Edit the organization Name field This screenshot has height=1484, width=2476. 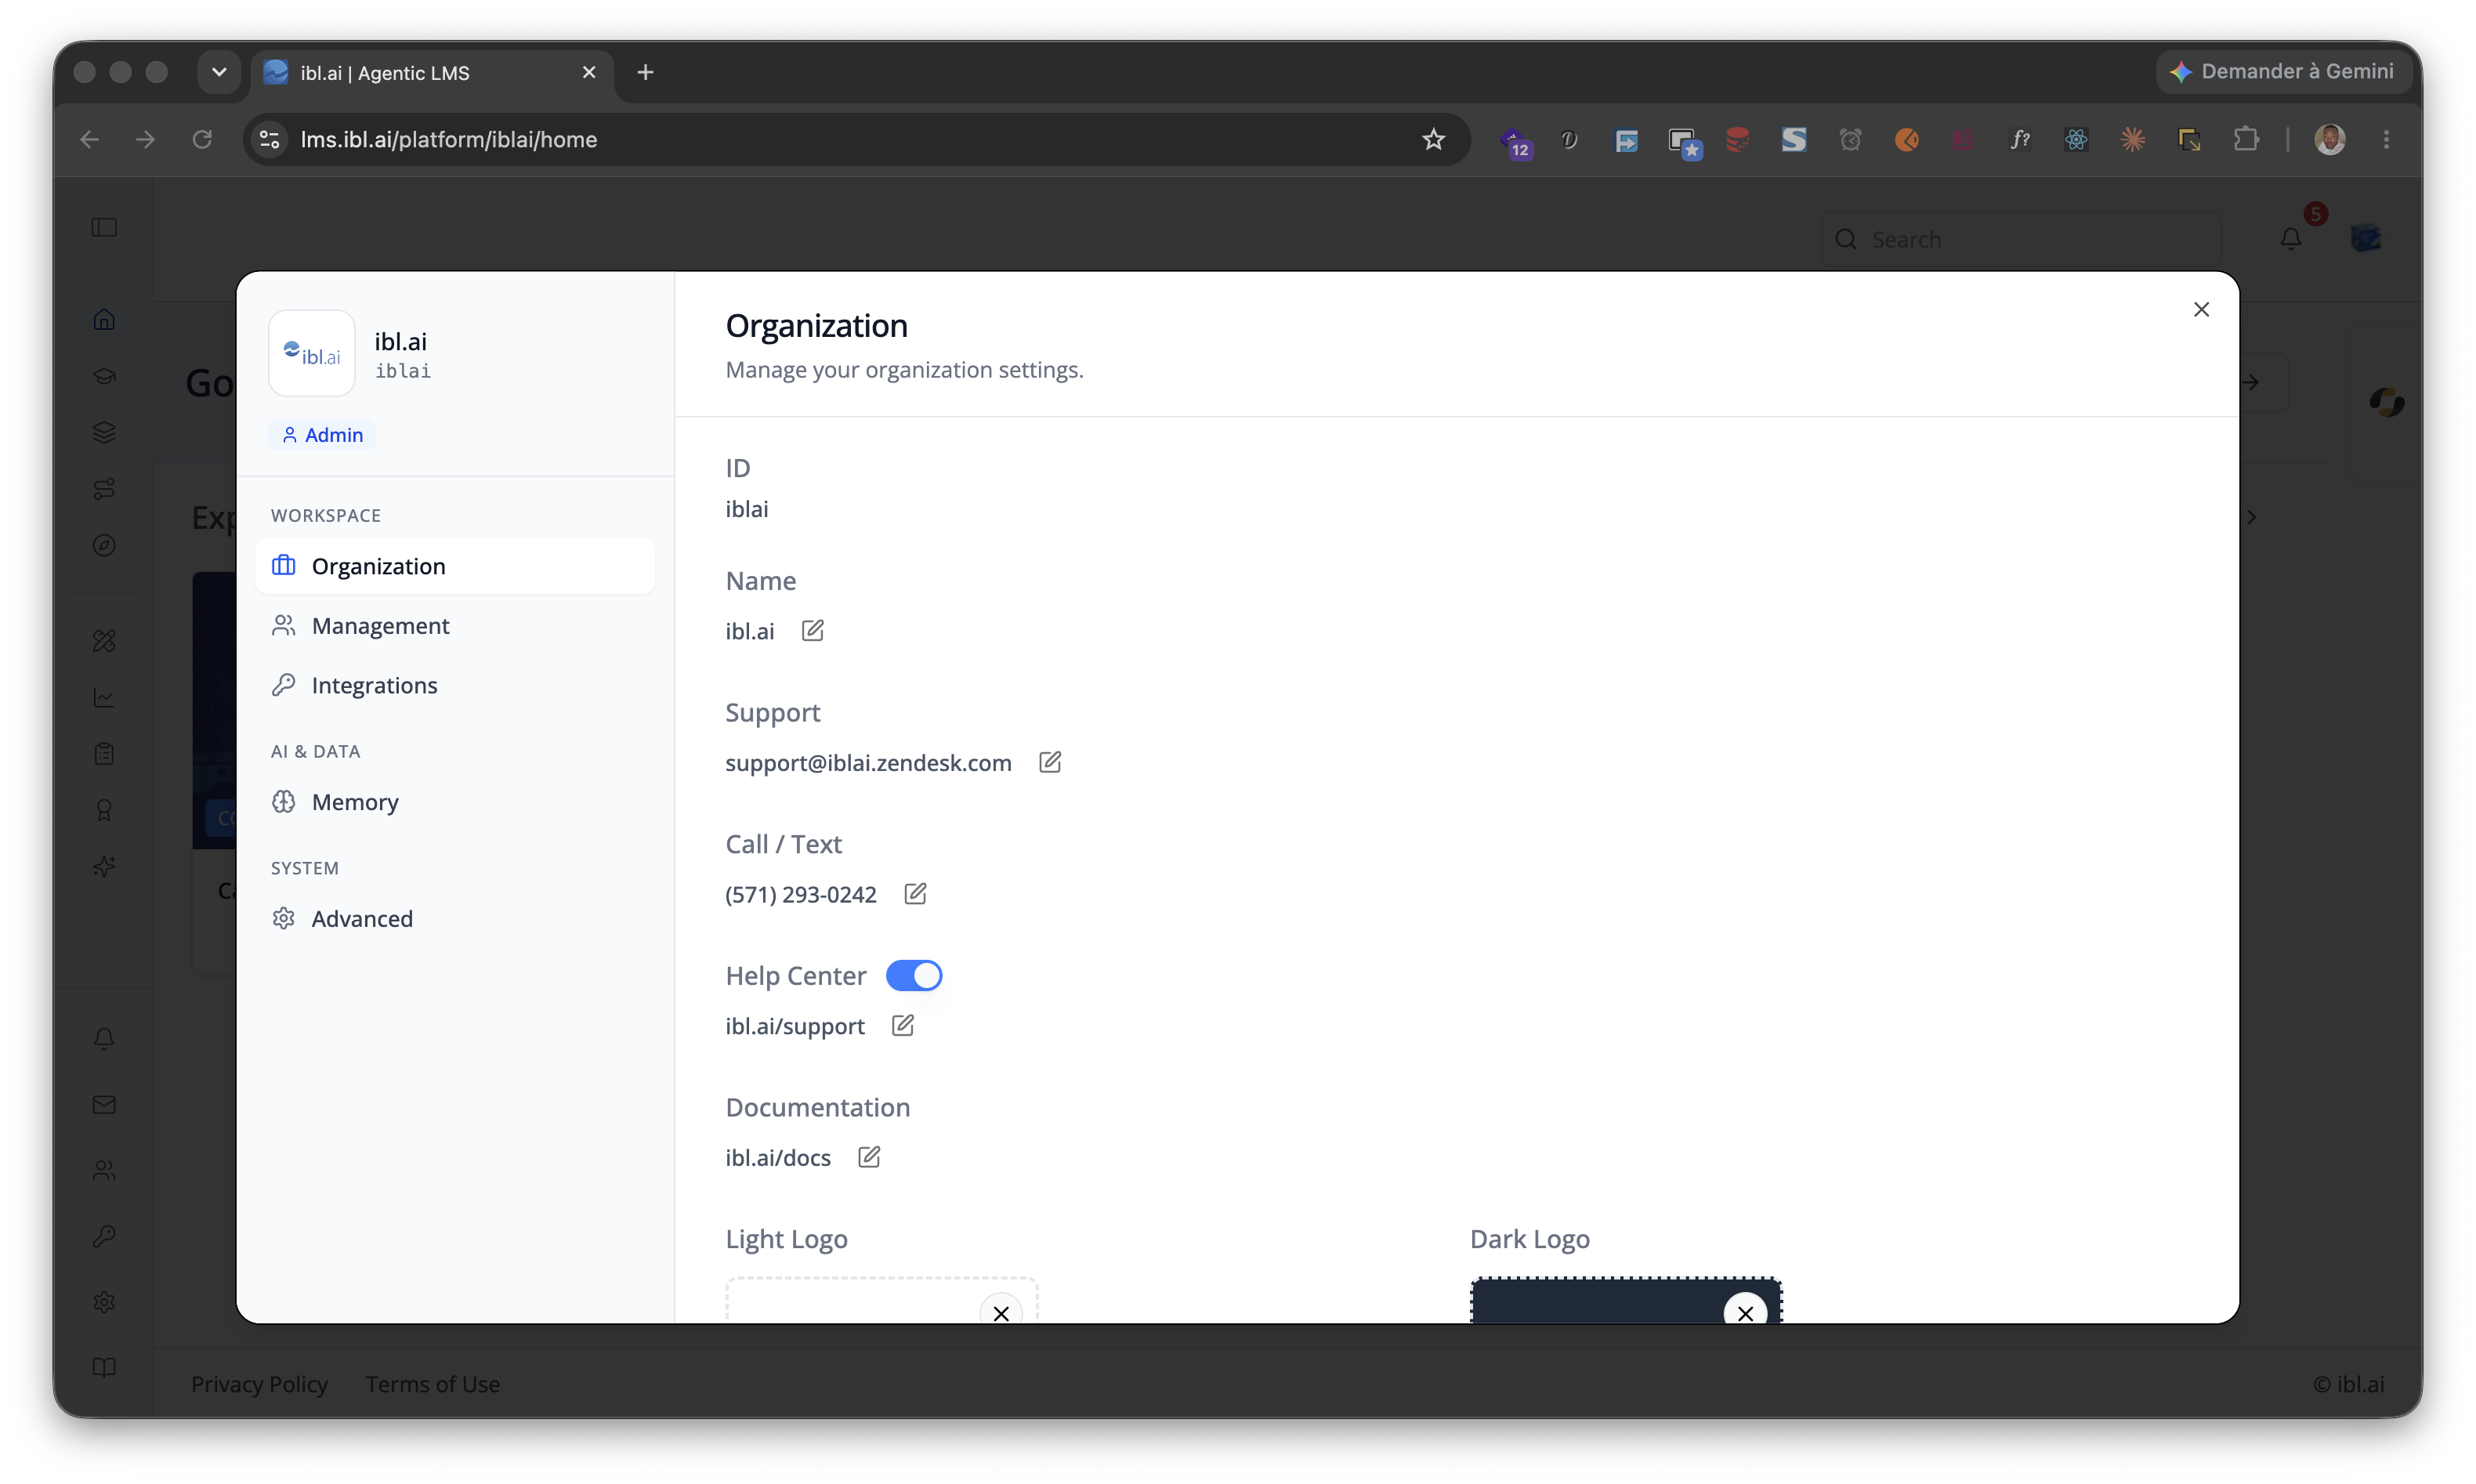click(812, 631)
